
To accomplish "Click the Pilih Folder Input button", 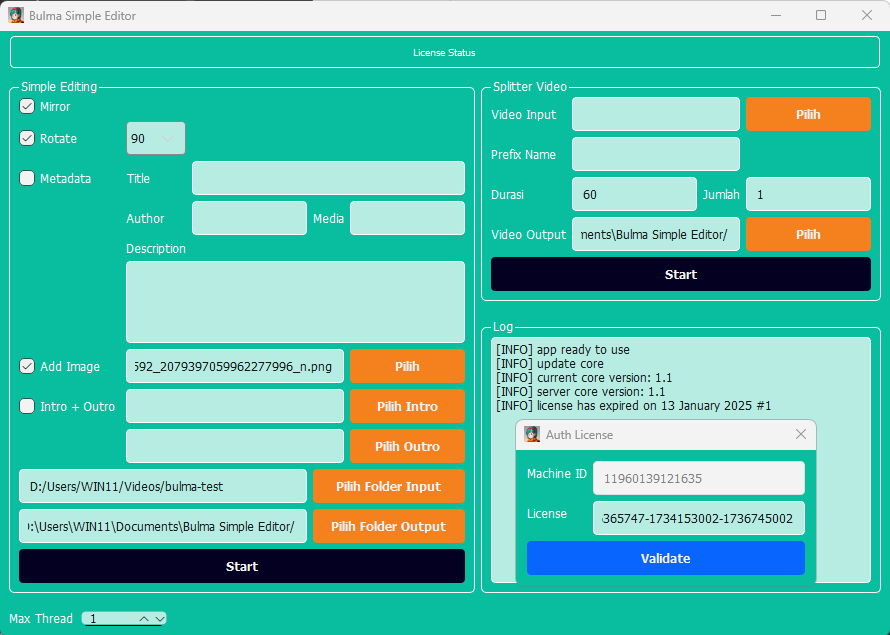I will pos(389,486).
